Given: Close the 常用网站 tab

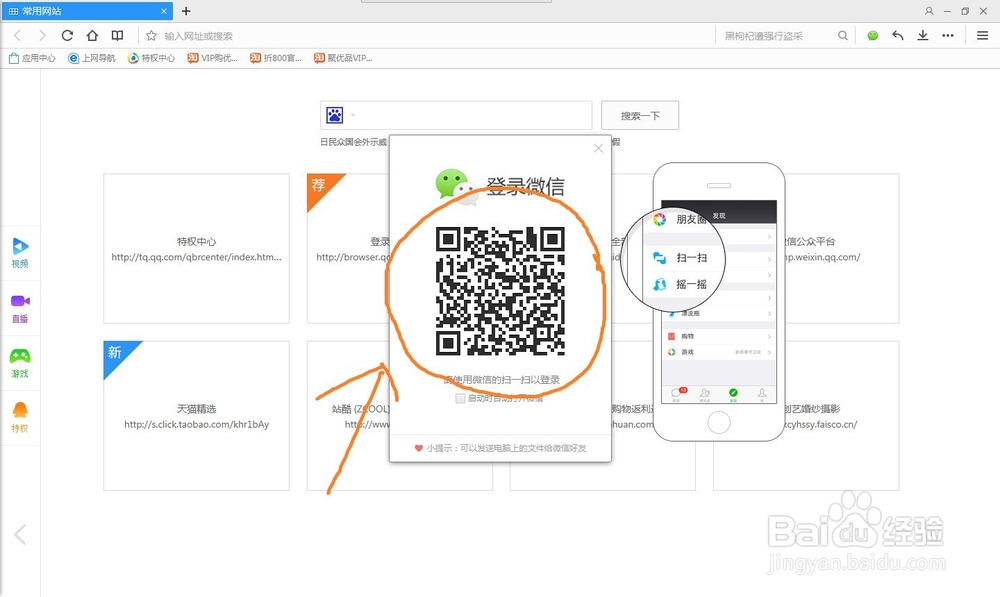Looking at the screenshot, I should coord(164,11).
